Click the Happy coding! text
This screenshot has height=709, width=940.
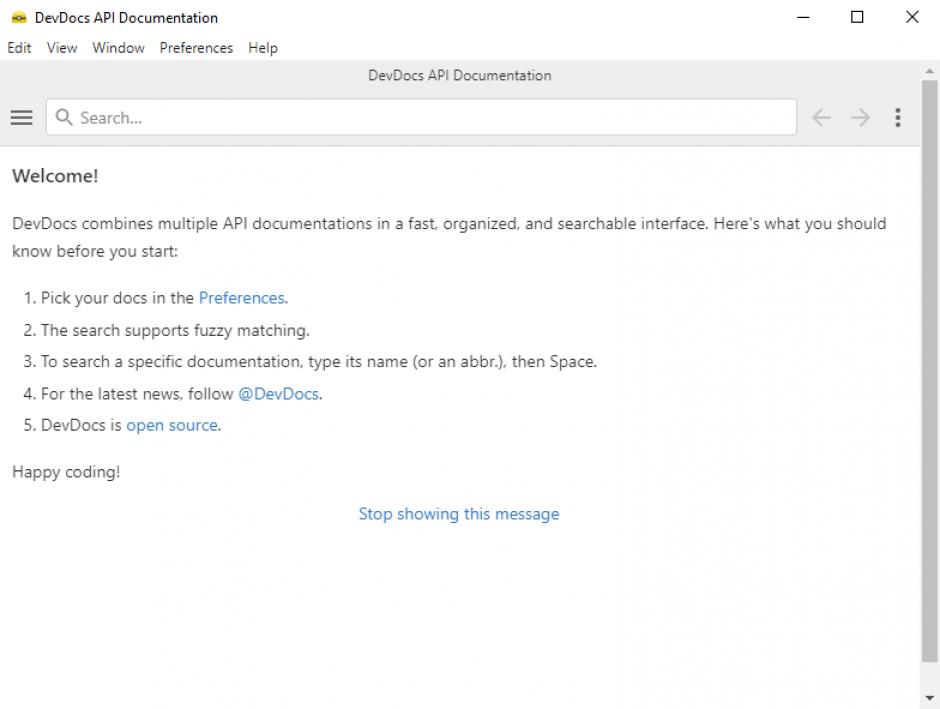(x=66, y=472)
